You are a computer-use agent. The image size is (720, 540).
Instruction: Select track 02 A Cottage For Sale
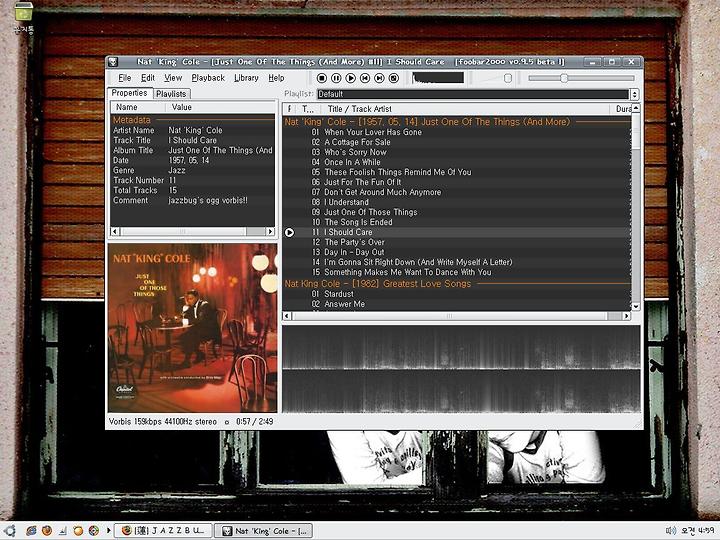pyautogui.click(x=457, y=142)
